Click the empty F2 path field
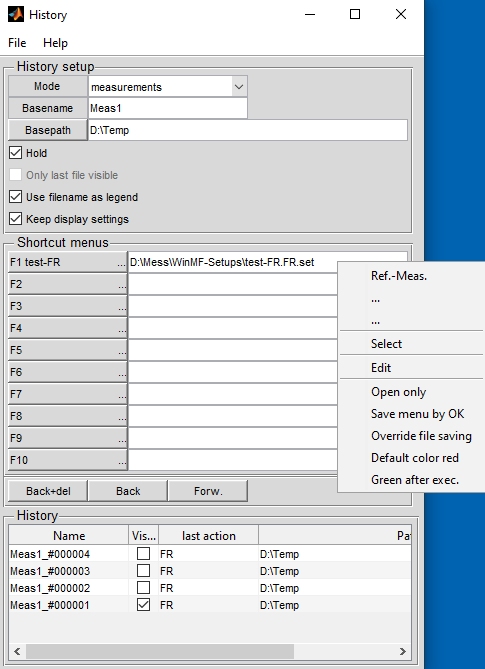Viewport: 485px width, 669px height. click(233, 284)
